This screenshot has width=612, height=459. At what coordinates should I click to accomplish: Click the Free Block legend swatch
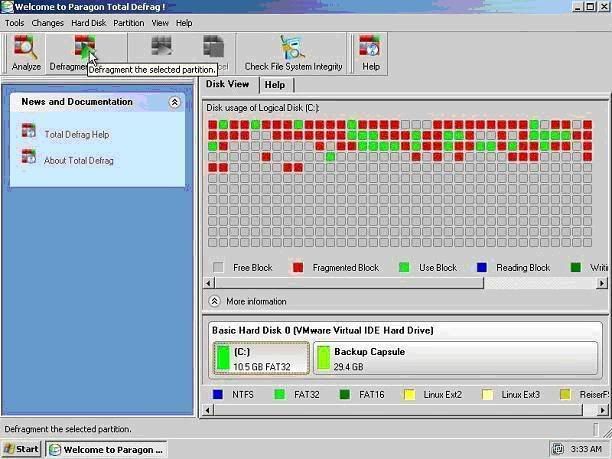218,267
